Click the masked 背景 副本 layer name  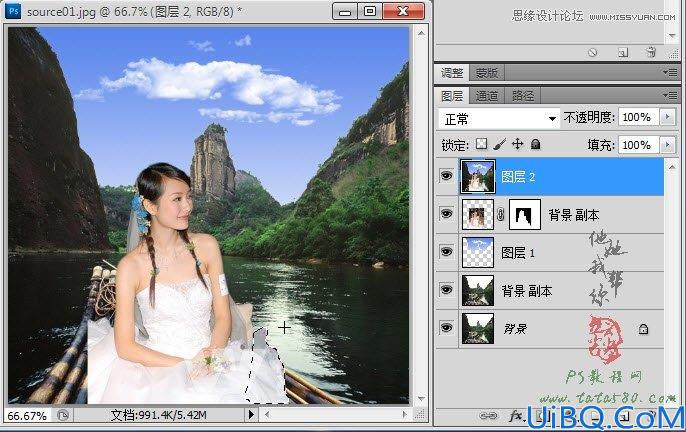(x=574, y=215)
